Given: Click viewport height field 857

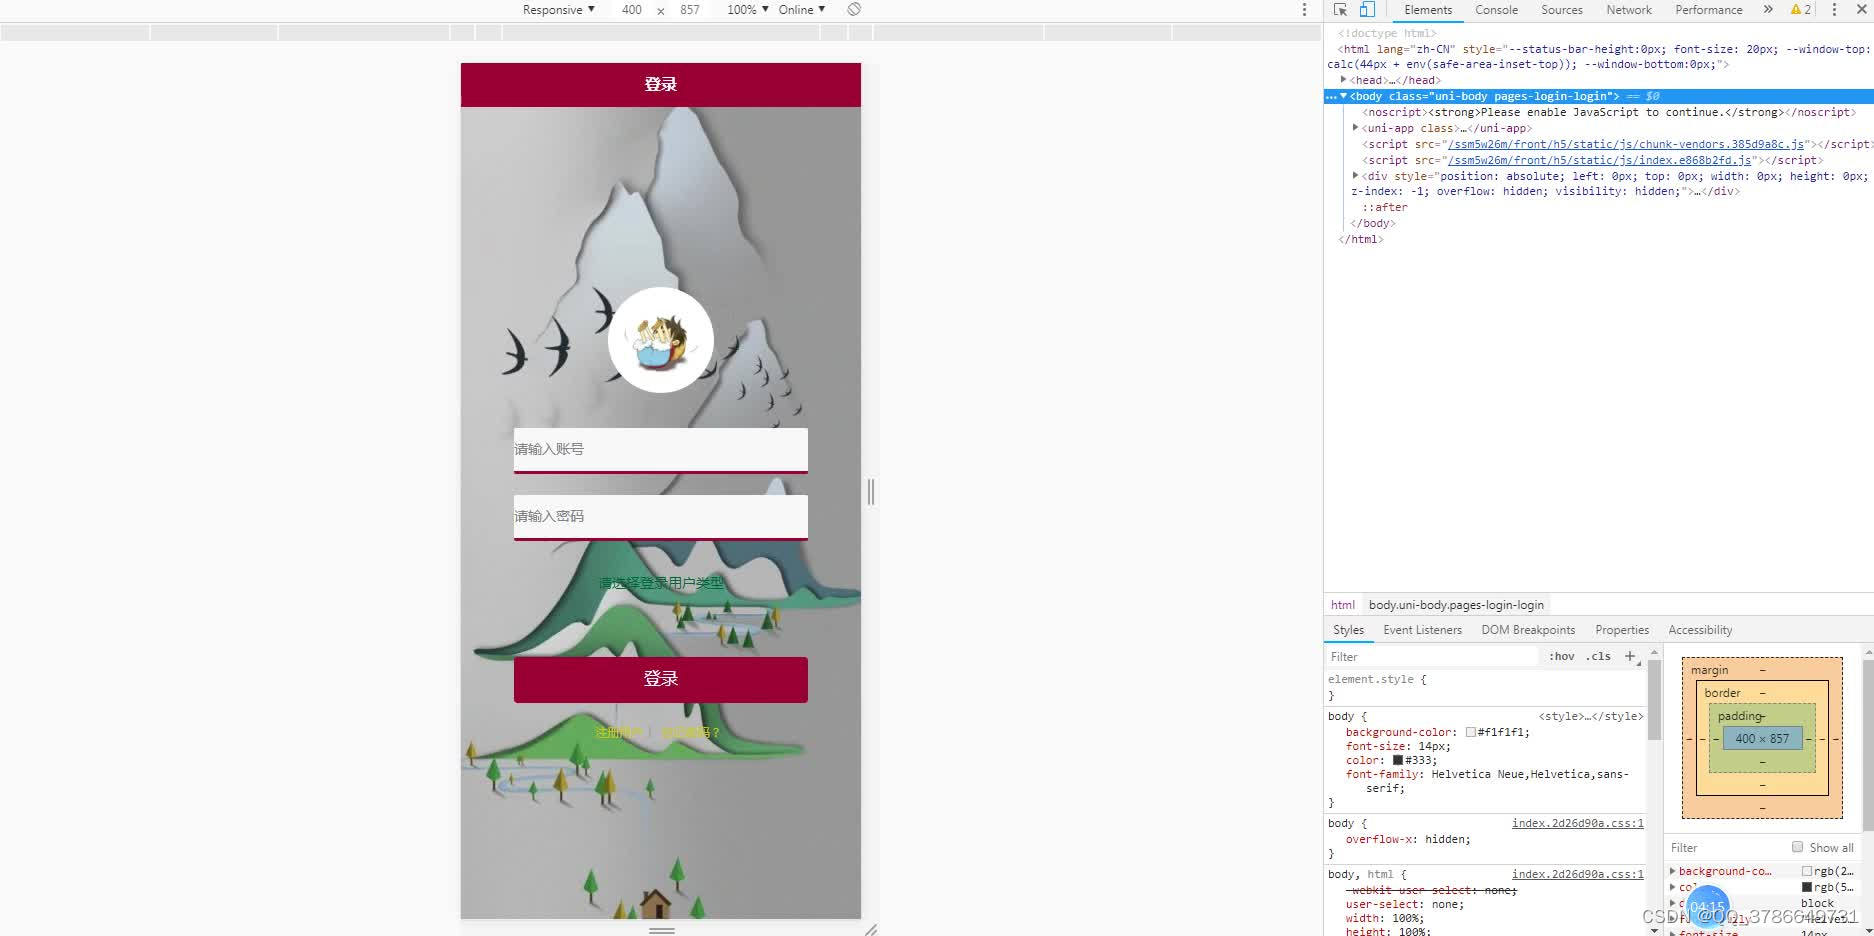Looking at the screenshot, I should [690, 9].
